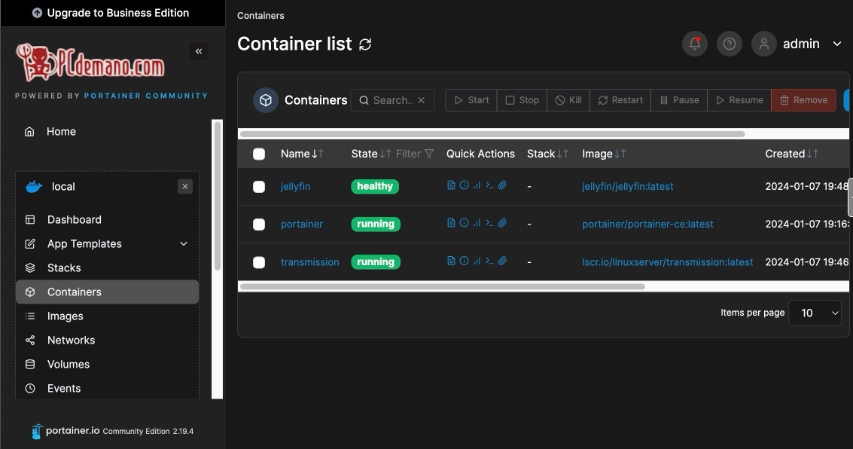Viewport: 853px width, 449px height.
Task: Click the Pause button
Action: [679, 100]
